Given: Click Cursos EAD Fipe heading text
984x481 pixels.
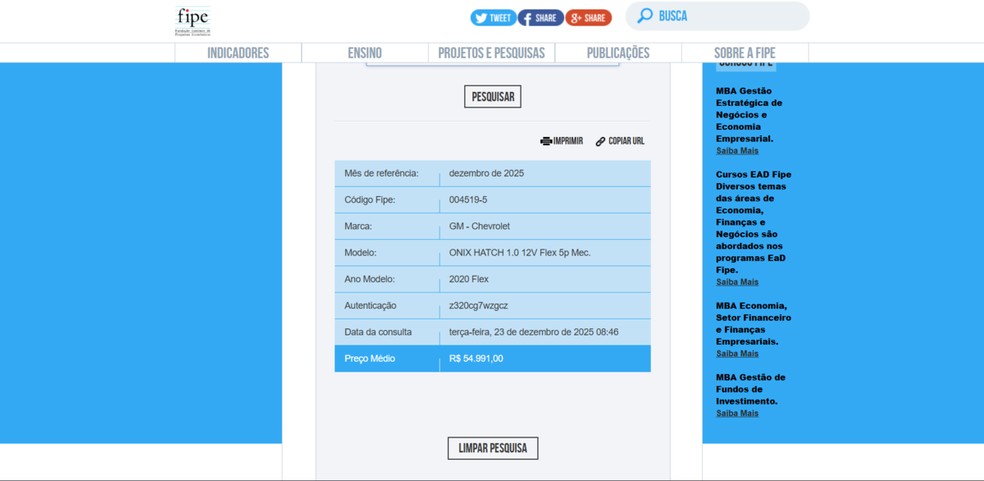Looking at the screenshot, I should pos(754,175).
